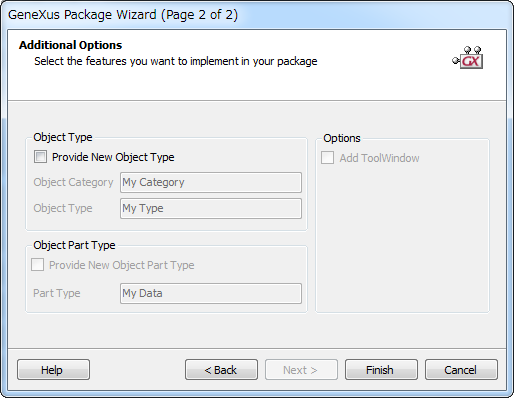The width and height of the screenshot is (514, 398).
Task: Finish the package wizard
Action: pyautogui.click(x=381, y=370)
